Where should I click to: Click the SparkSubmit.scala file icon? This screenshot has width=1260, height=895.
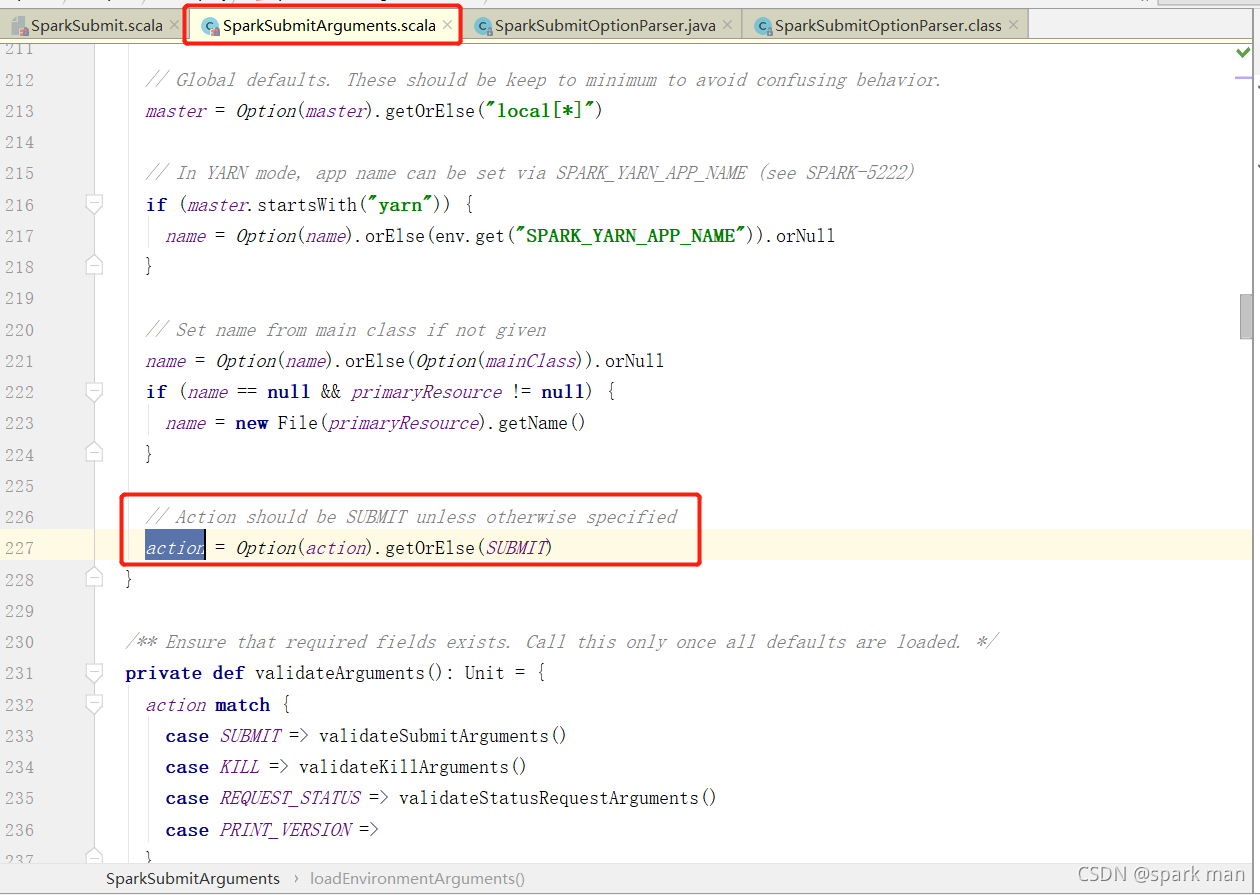coord(18,26)
